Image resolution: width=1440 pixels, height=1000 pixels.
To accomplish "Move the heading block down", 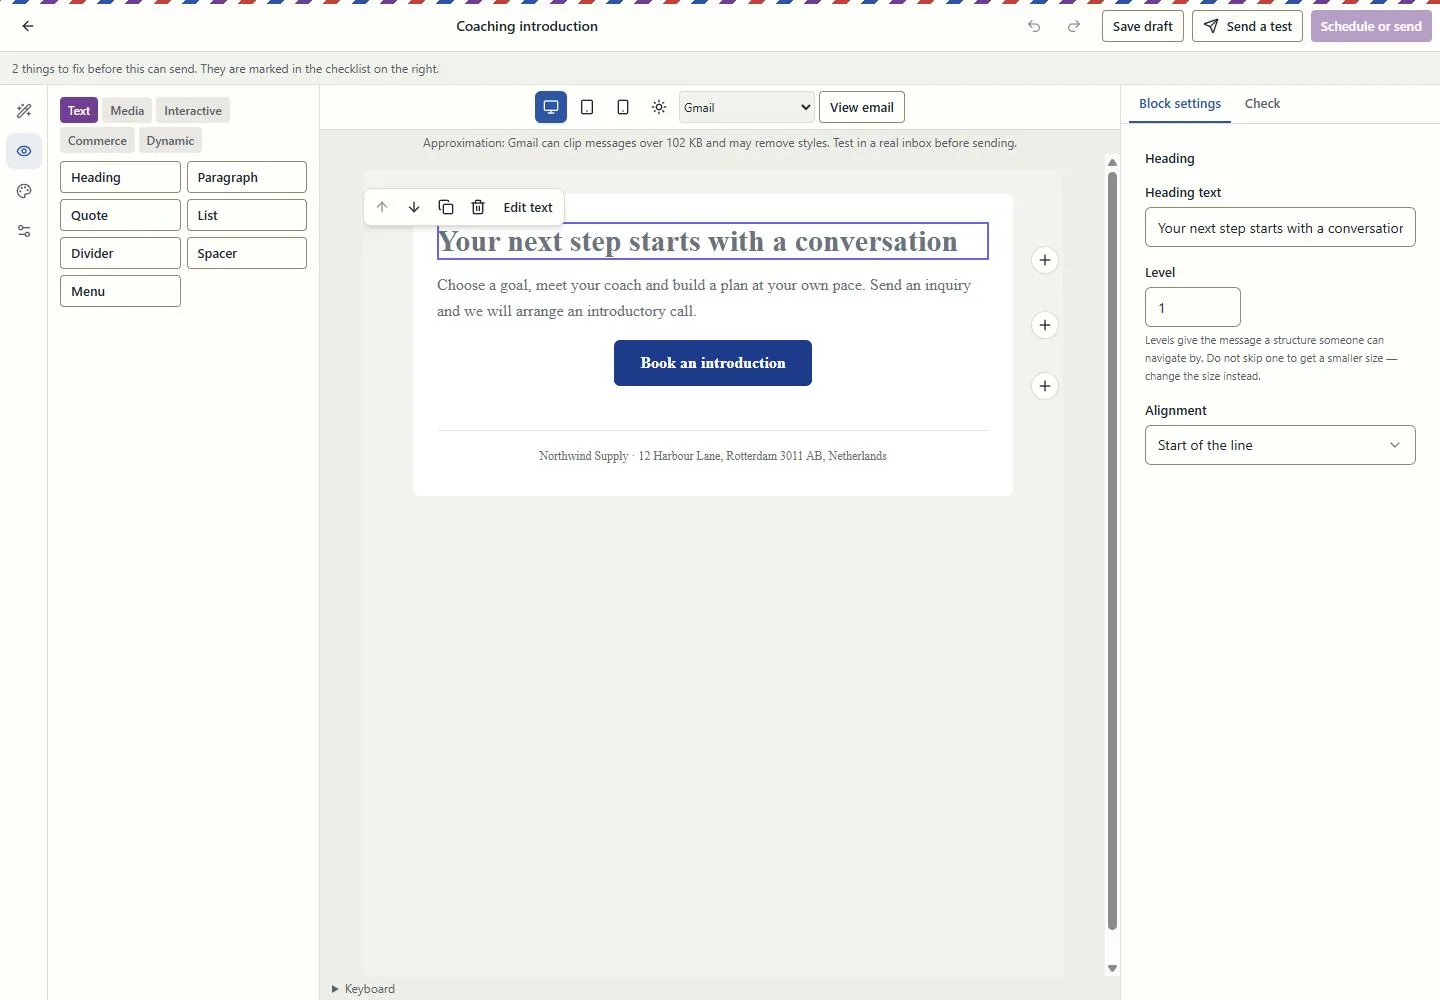I will [x=414, y=207].
